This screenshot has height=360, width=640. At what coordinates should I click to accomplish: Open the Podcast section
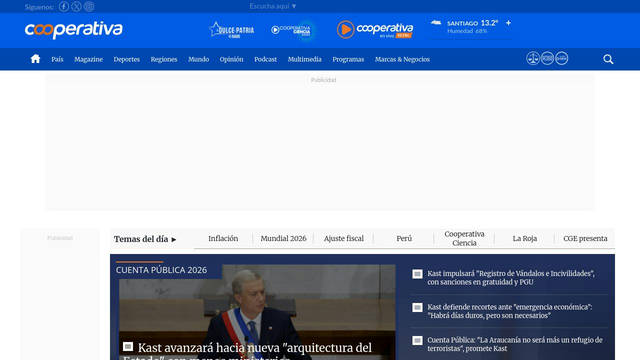pos(265,59)
